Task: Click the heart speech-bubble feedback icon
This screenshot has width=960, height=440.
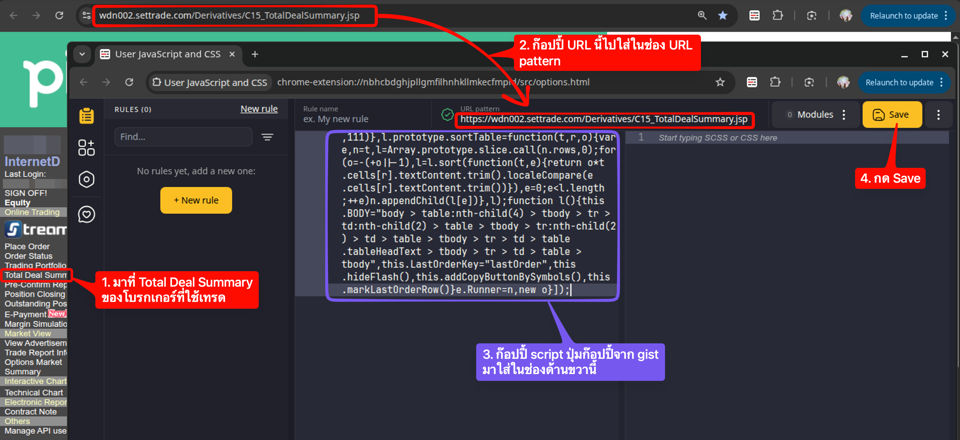Action: [86, 213]
